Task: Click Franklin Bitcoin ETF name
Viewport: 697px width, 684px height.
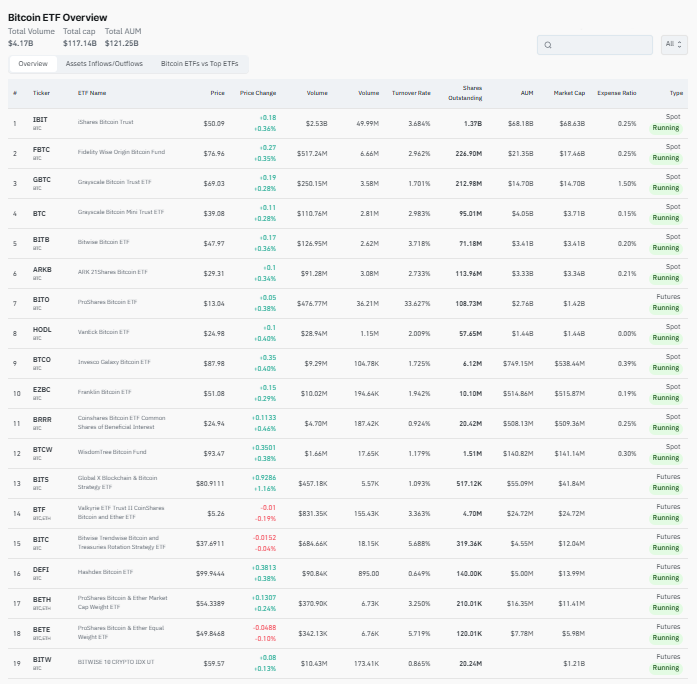Action: coord(104,392)
